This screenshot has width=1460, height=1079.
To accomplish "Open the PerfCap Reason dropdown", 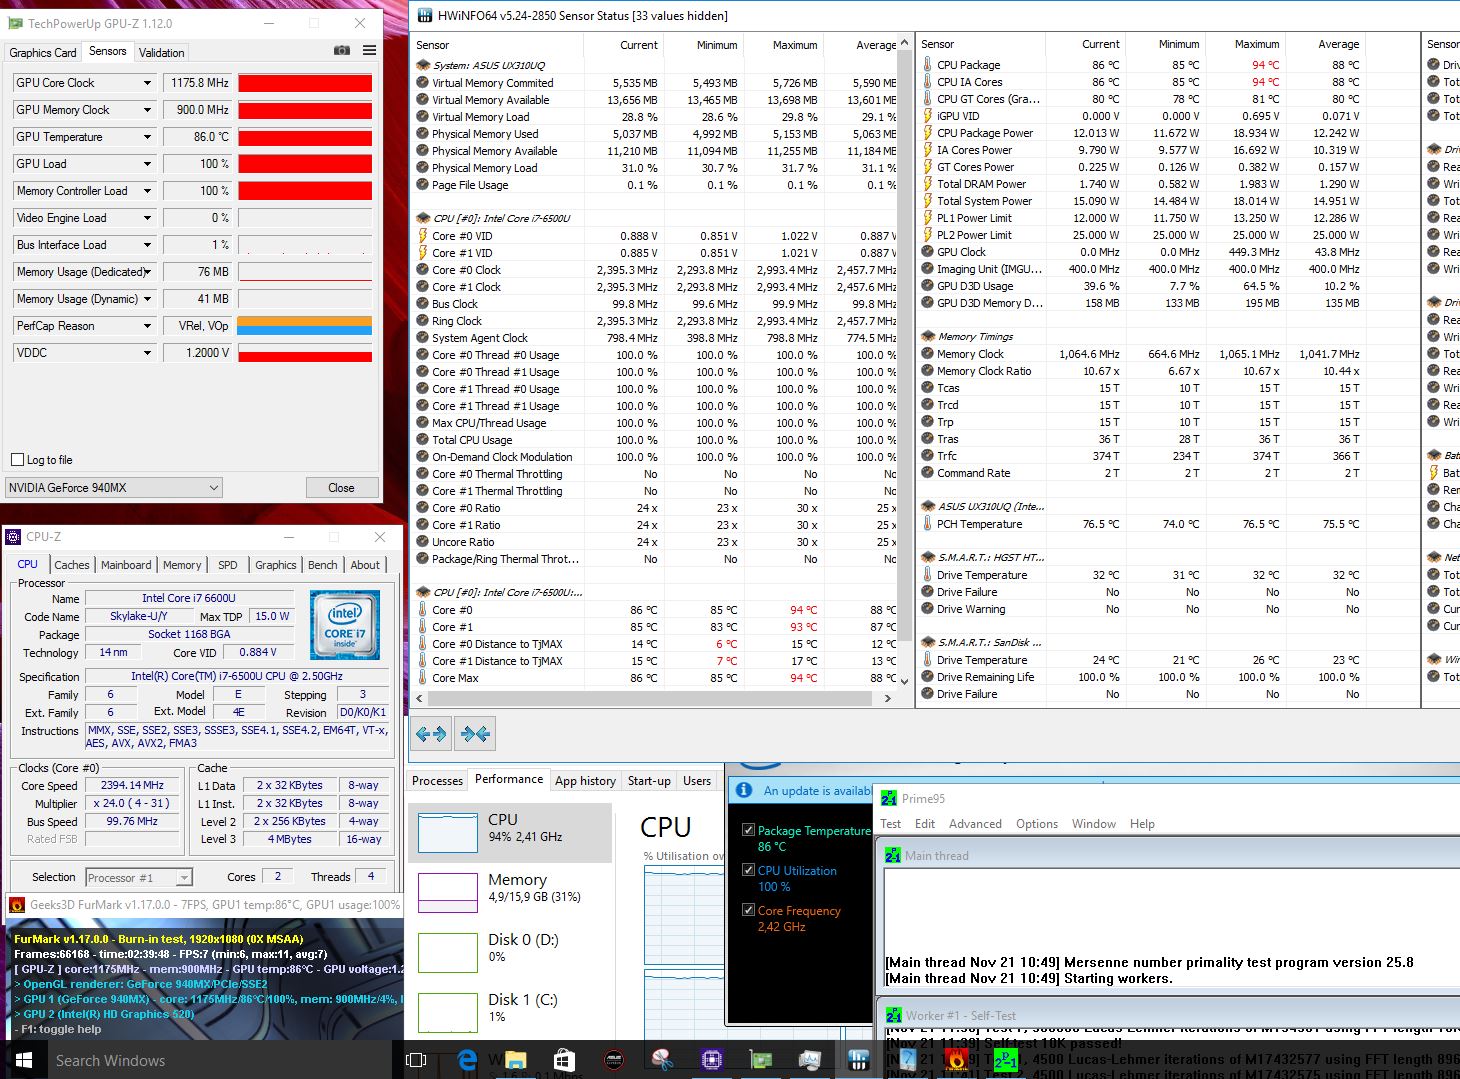I will pyautogui.click(x=147, y=326).
